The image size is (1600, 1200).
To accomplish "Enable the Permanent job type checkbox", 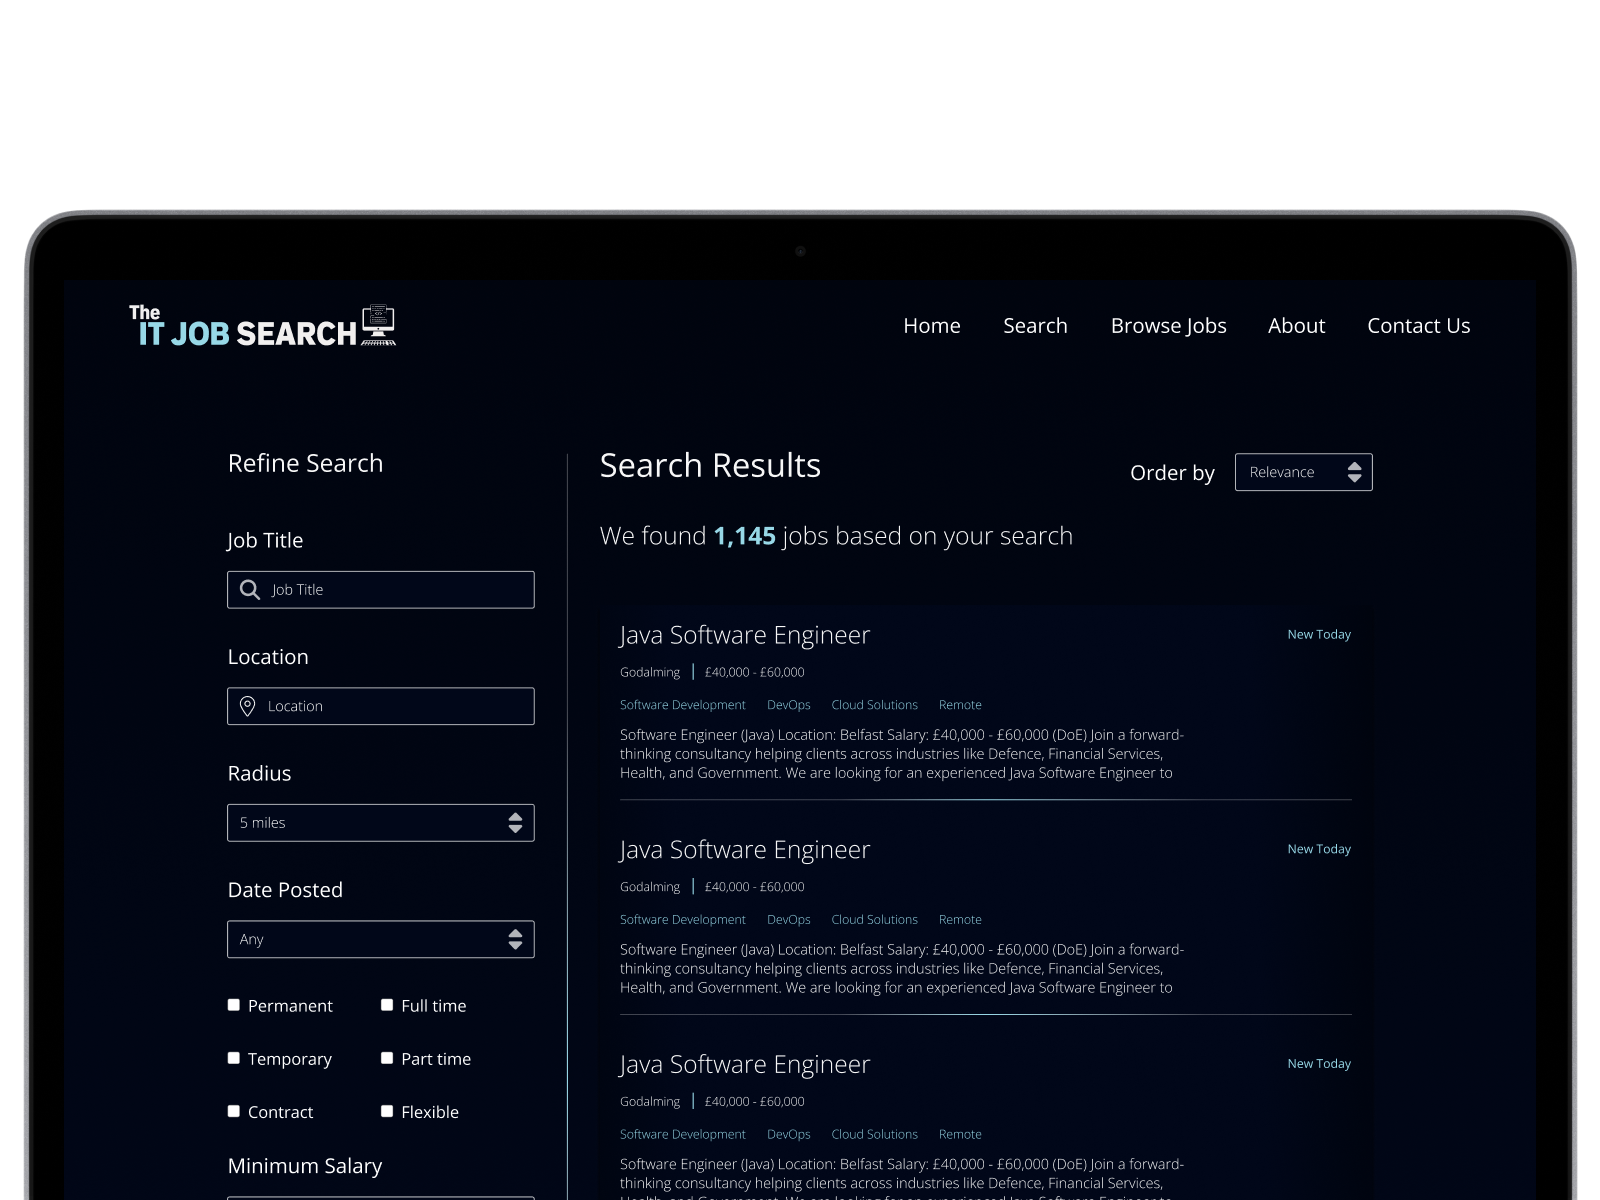I will (x=233, y=1004).
